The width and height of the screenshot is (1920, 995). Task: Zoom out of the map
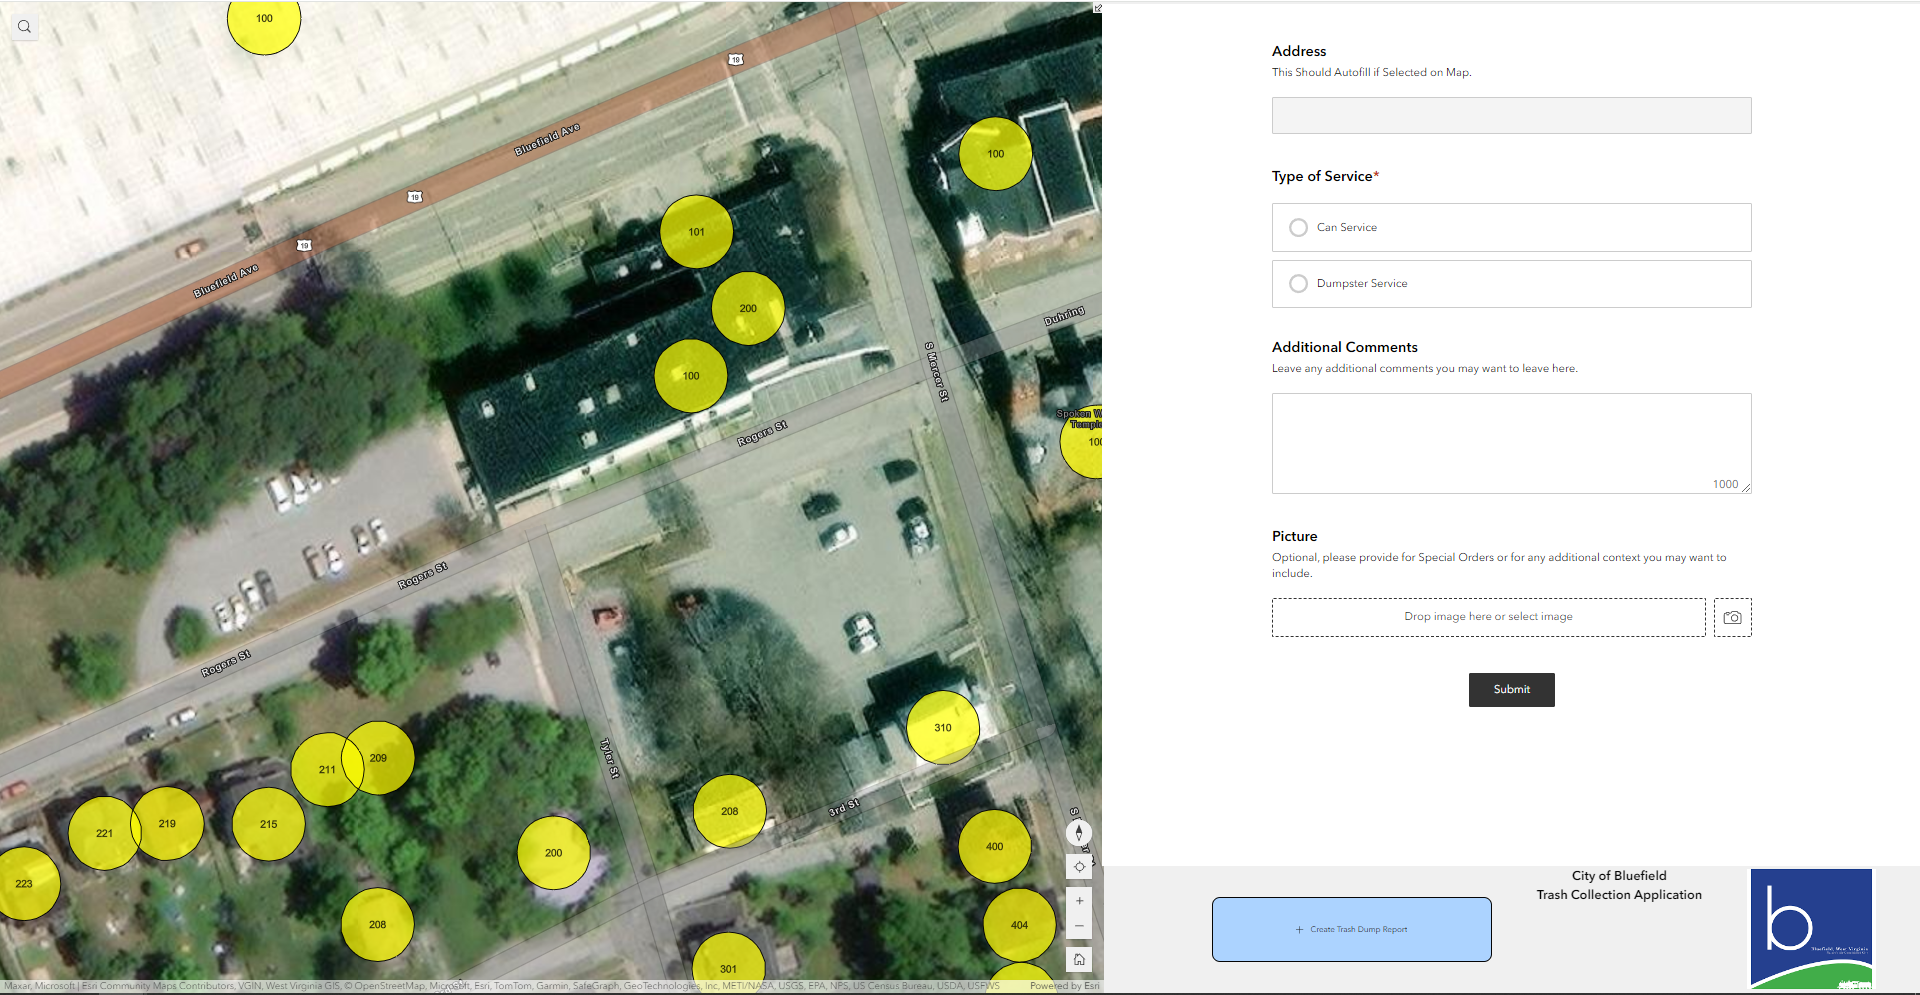click(x=1079, y=926)
